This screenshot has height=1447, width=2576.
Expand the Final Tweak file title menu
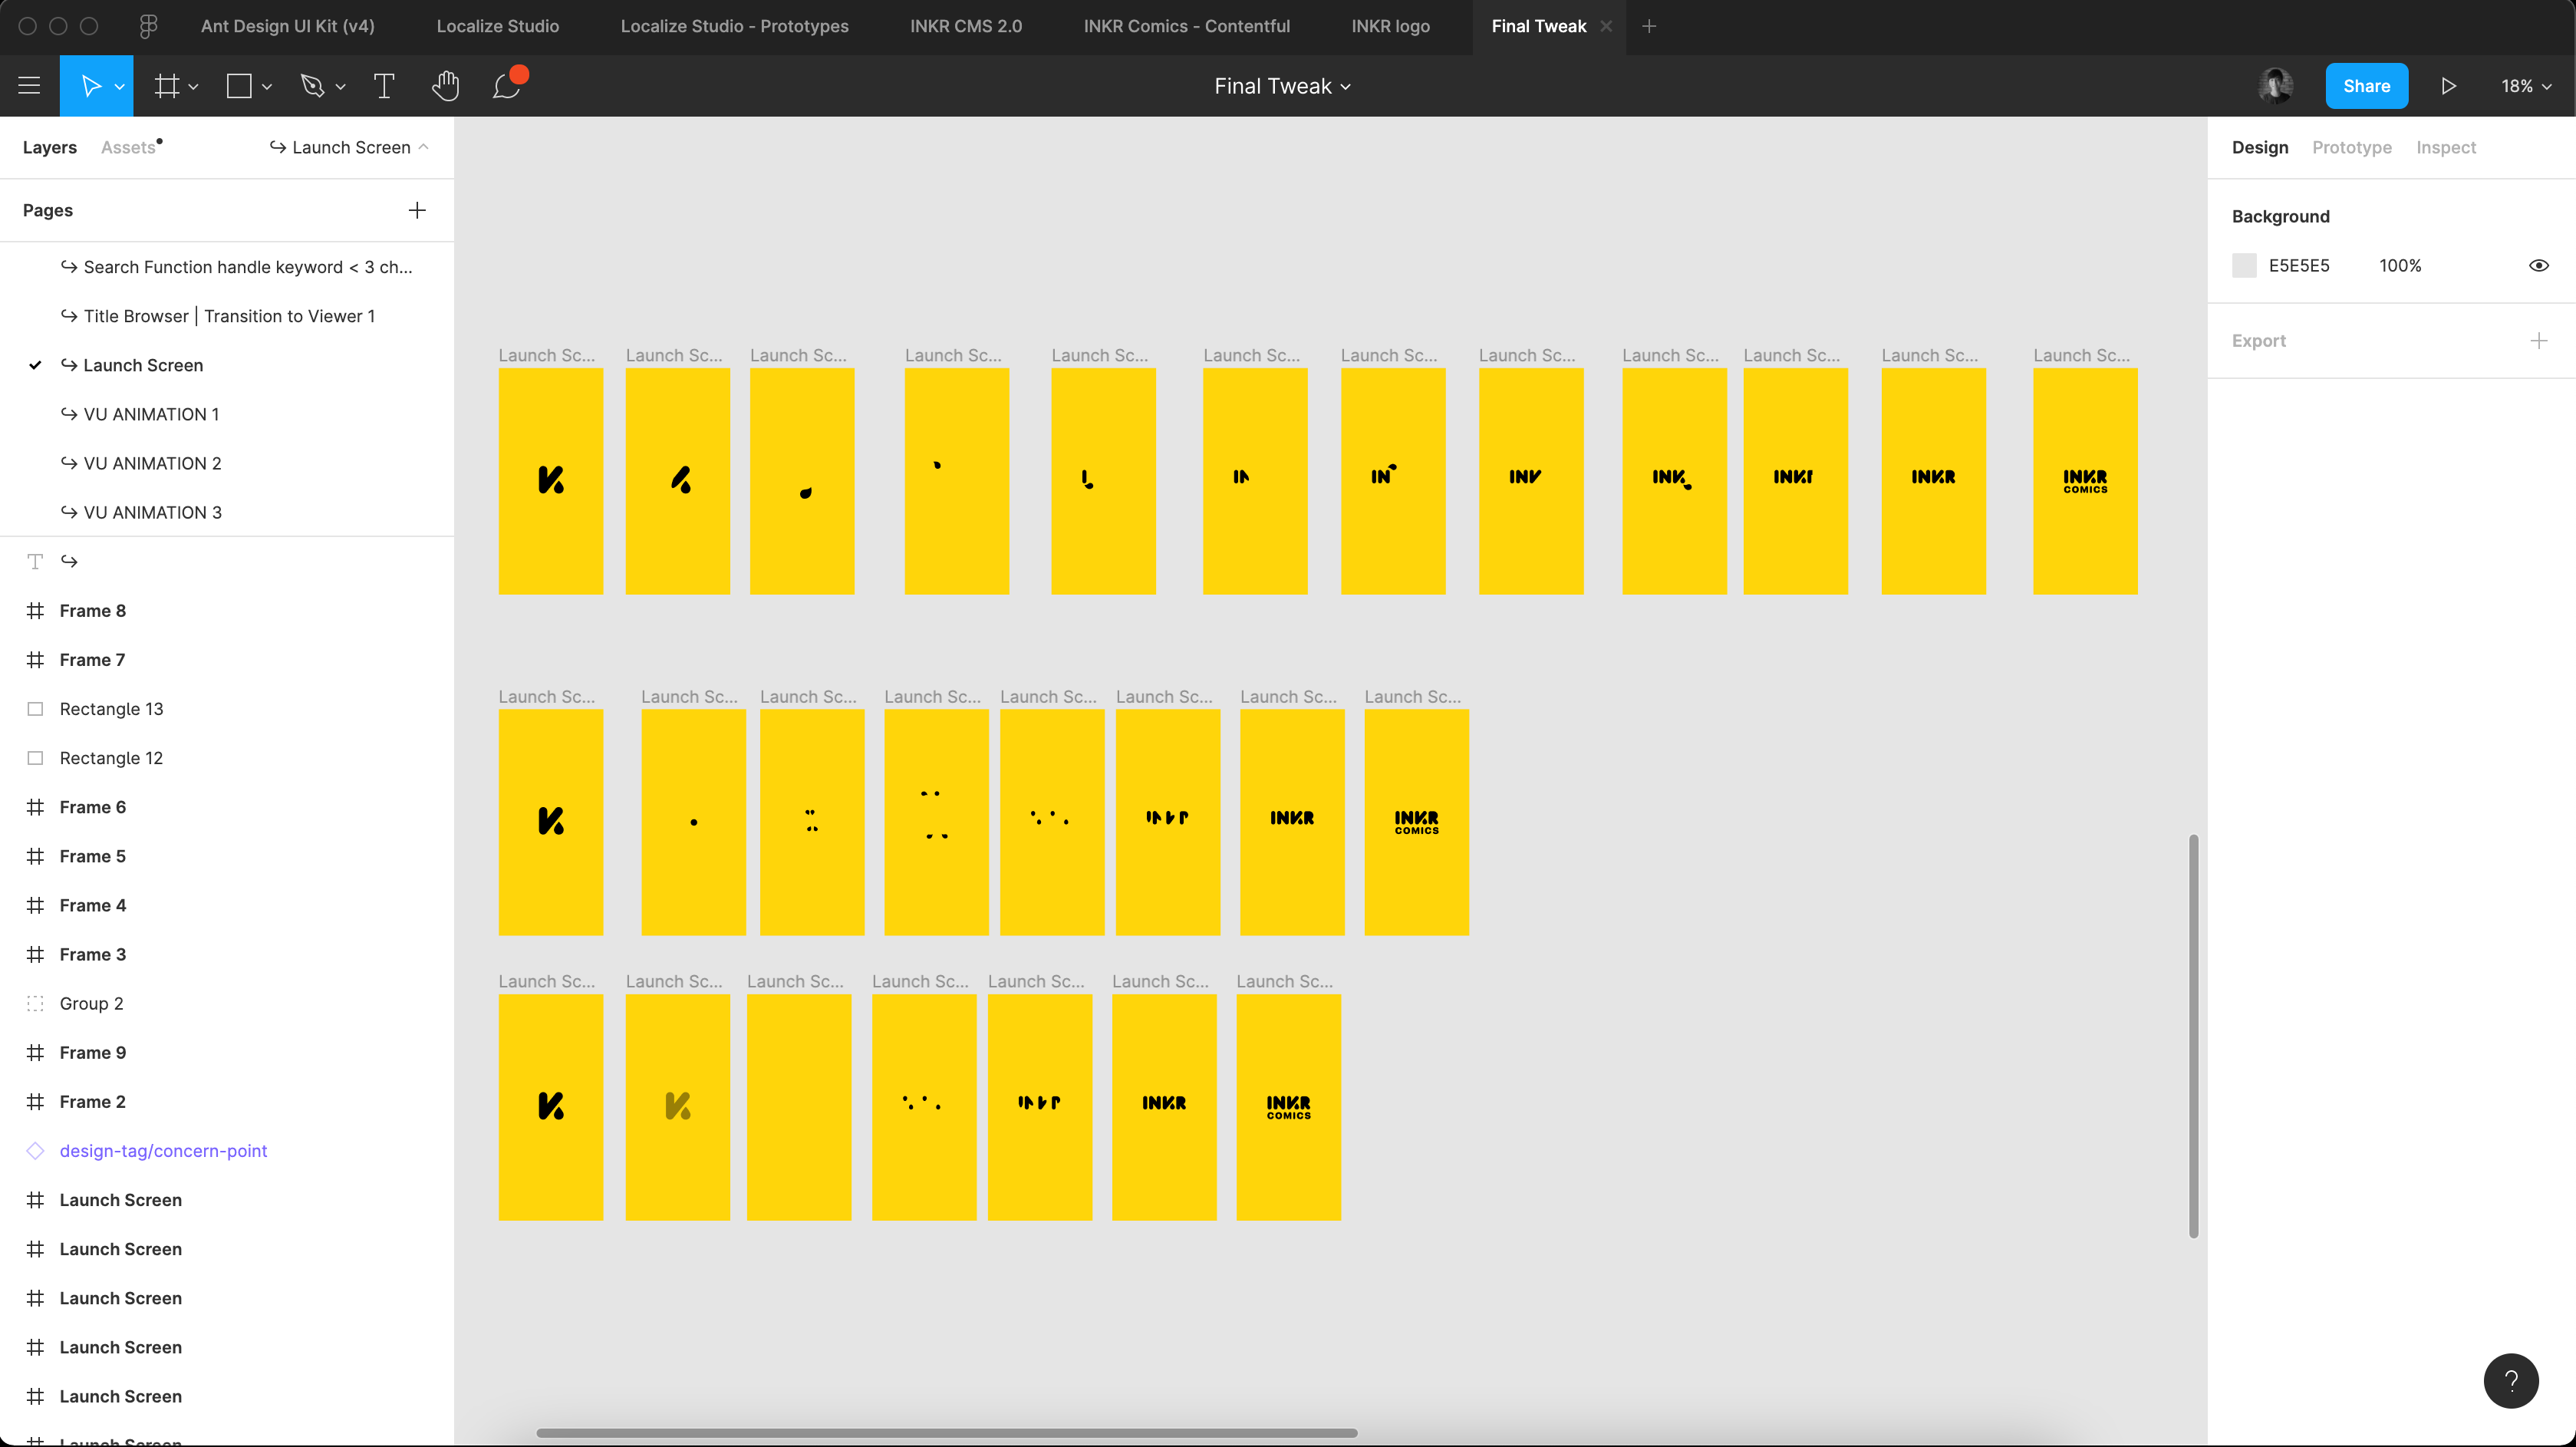pyautogui.click(x=1282, y=86)
